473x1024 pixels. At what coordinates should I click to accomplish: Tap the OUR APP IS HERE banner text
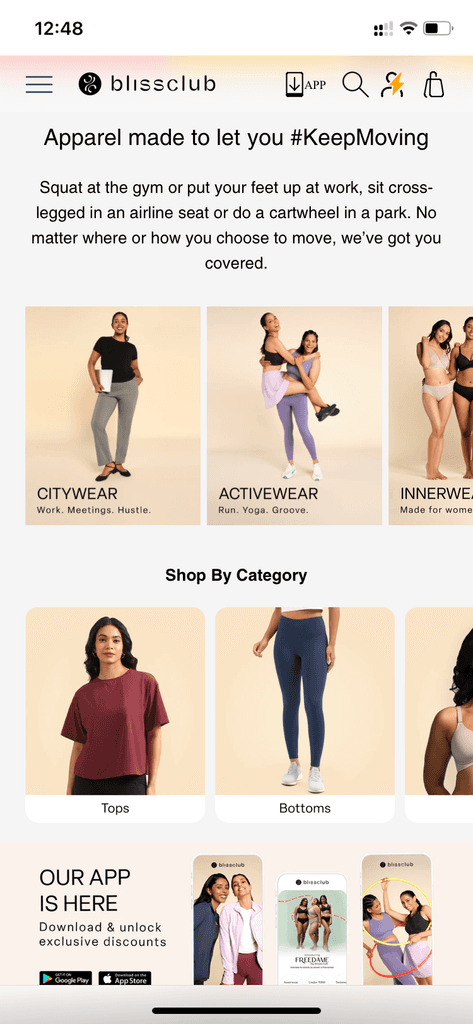pyautogui.click(x=85, y=890)
